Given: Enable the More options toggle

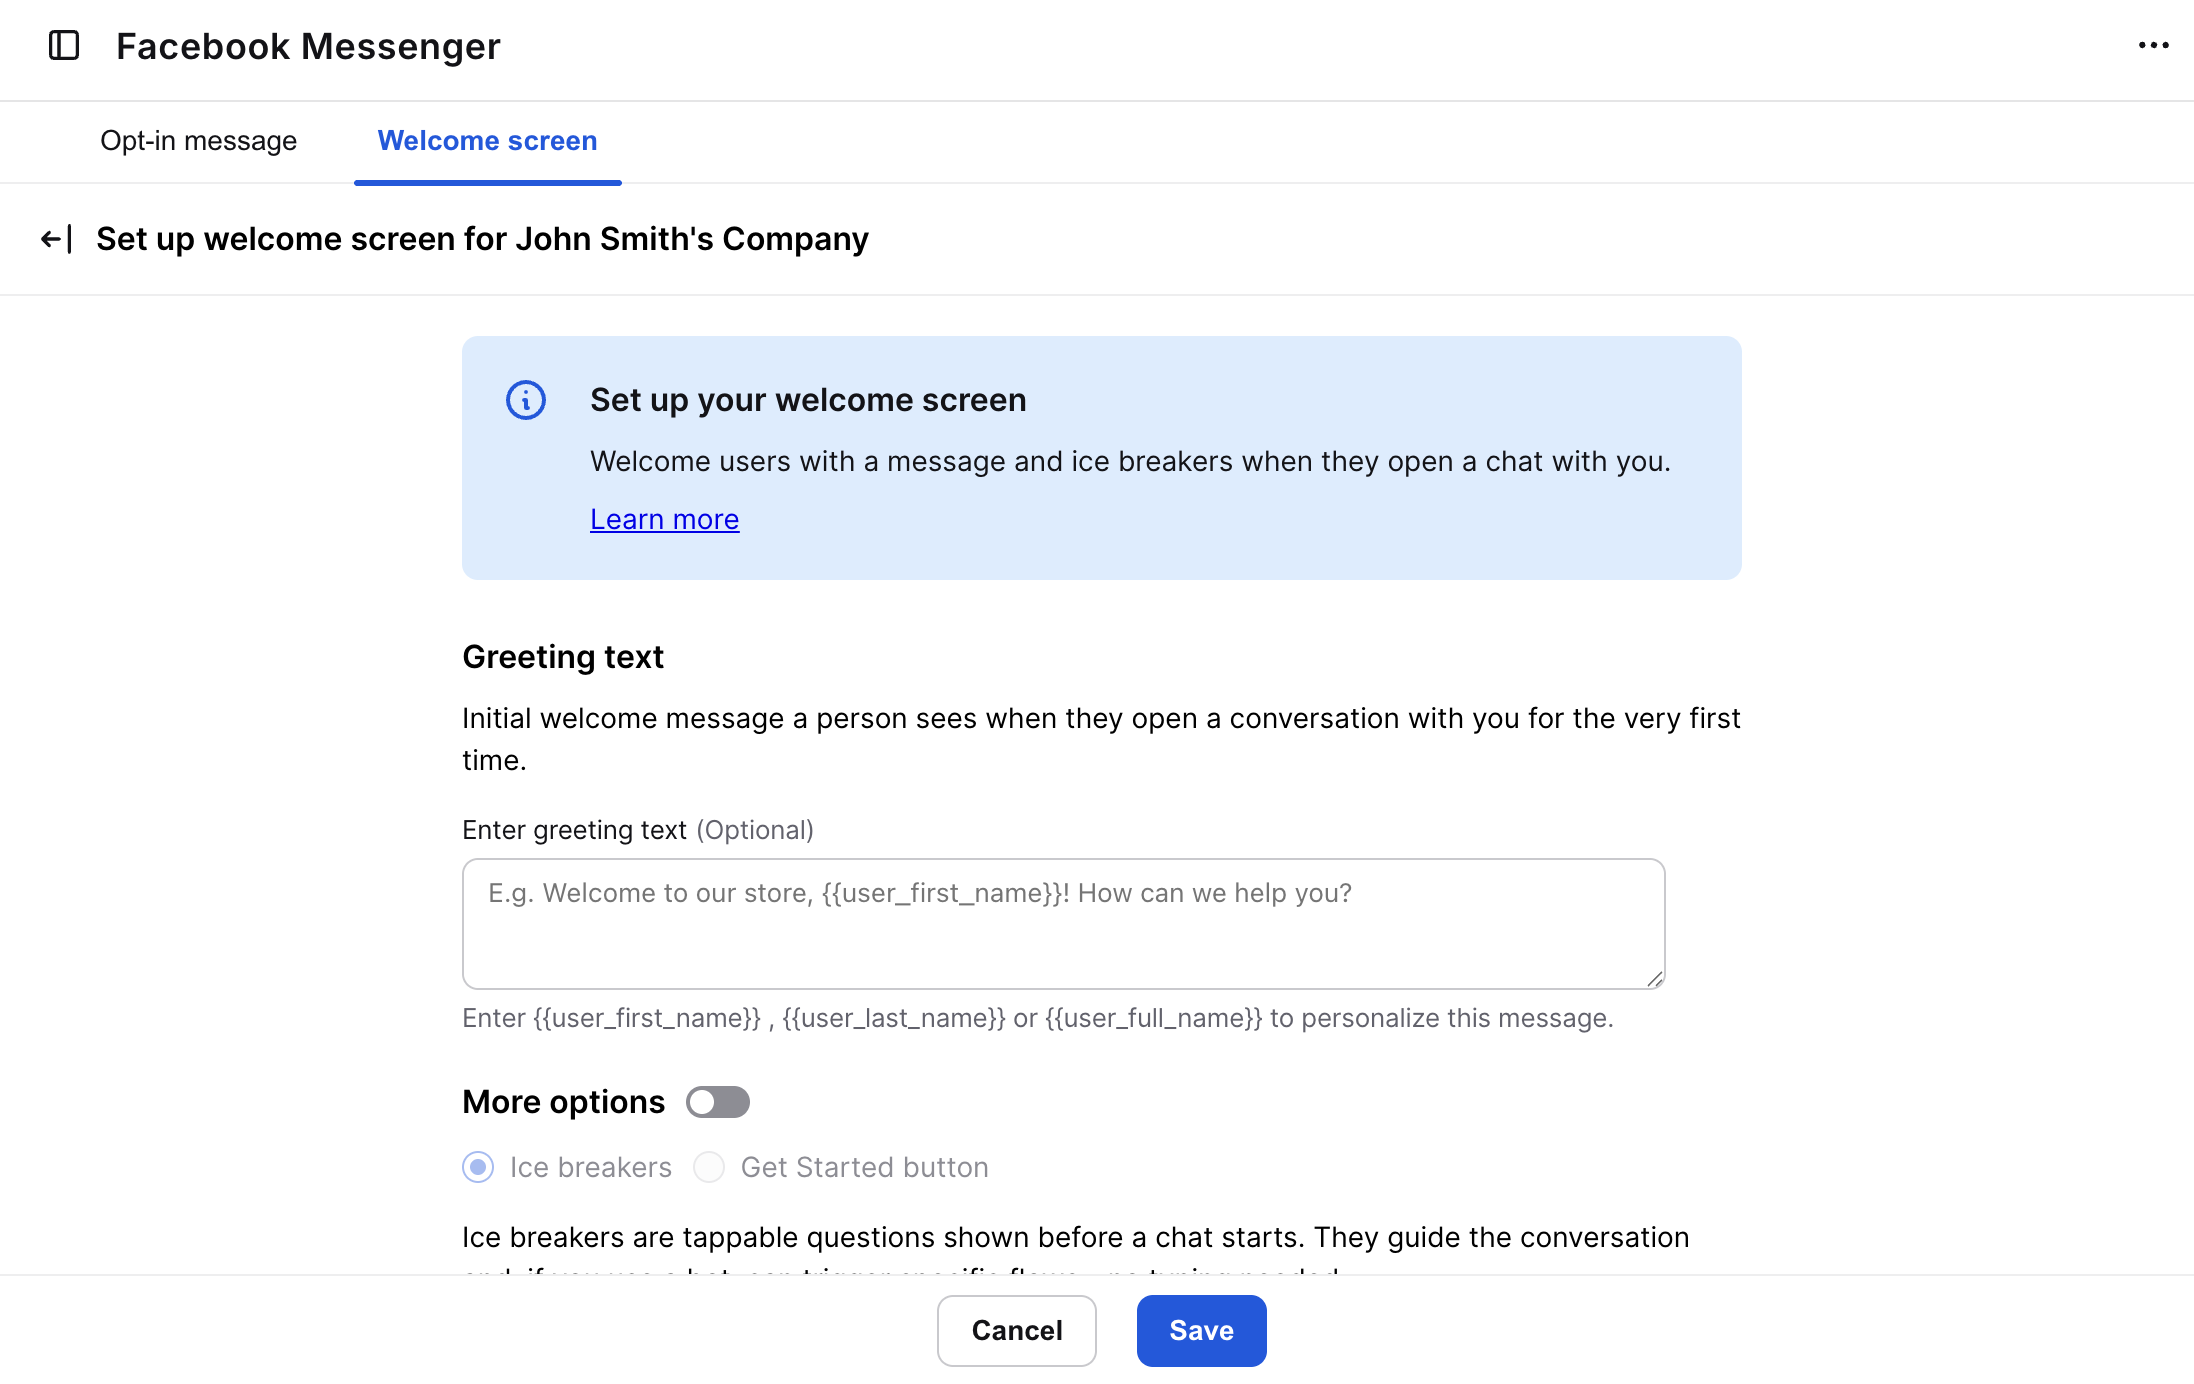Looking at the screenshot, I should click(717, 1102).
